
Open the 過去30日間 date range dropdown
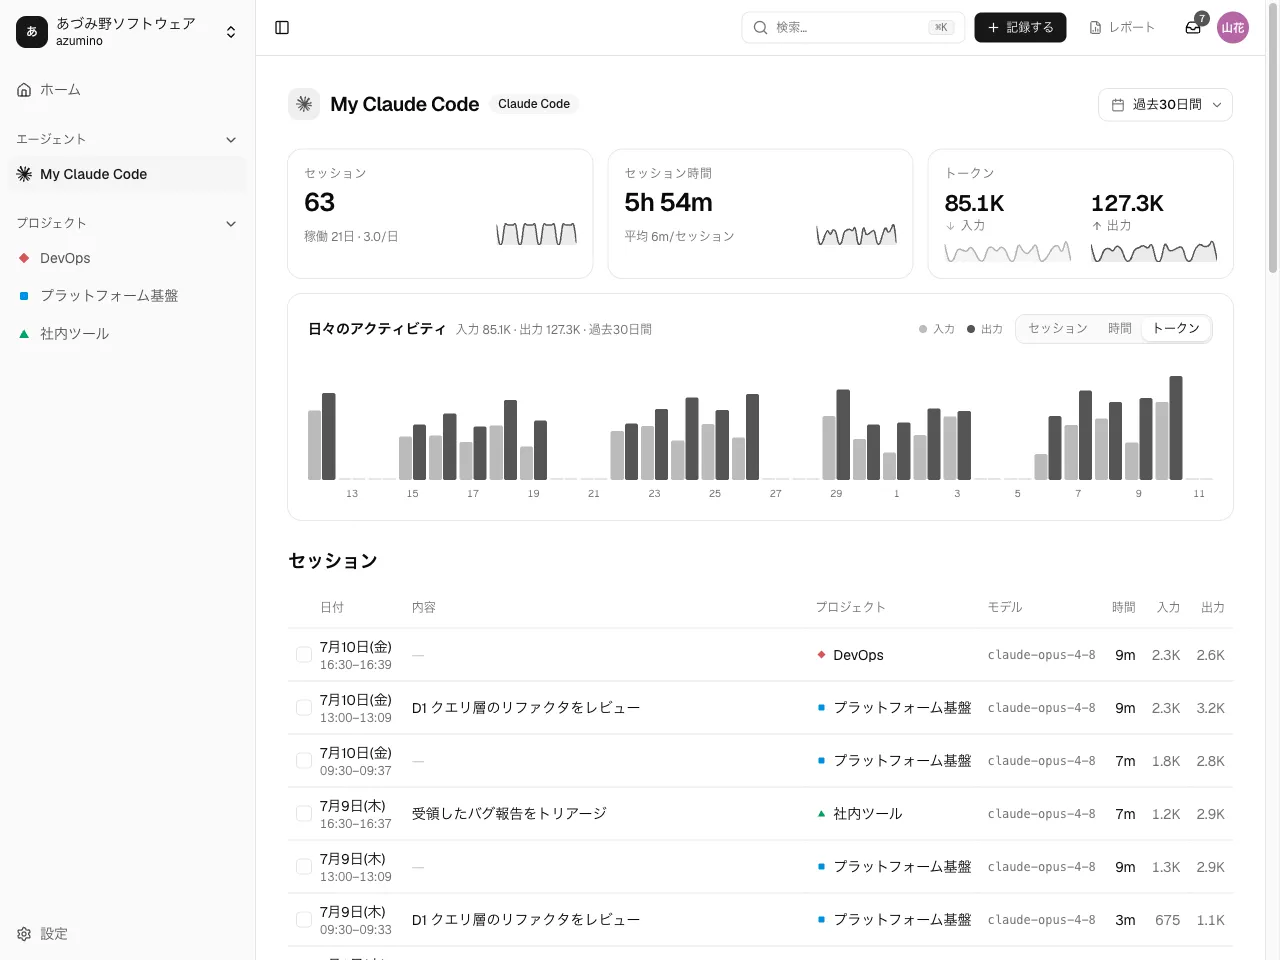pos(1165,105)
